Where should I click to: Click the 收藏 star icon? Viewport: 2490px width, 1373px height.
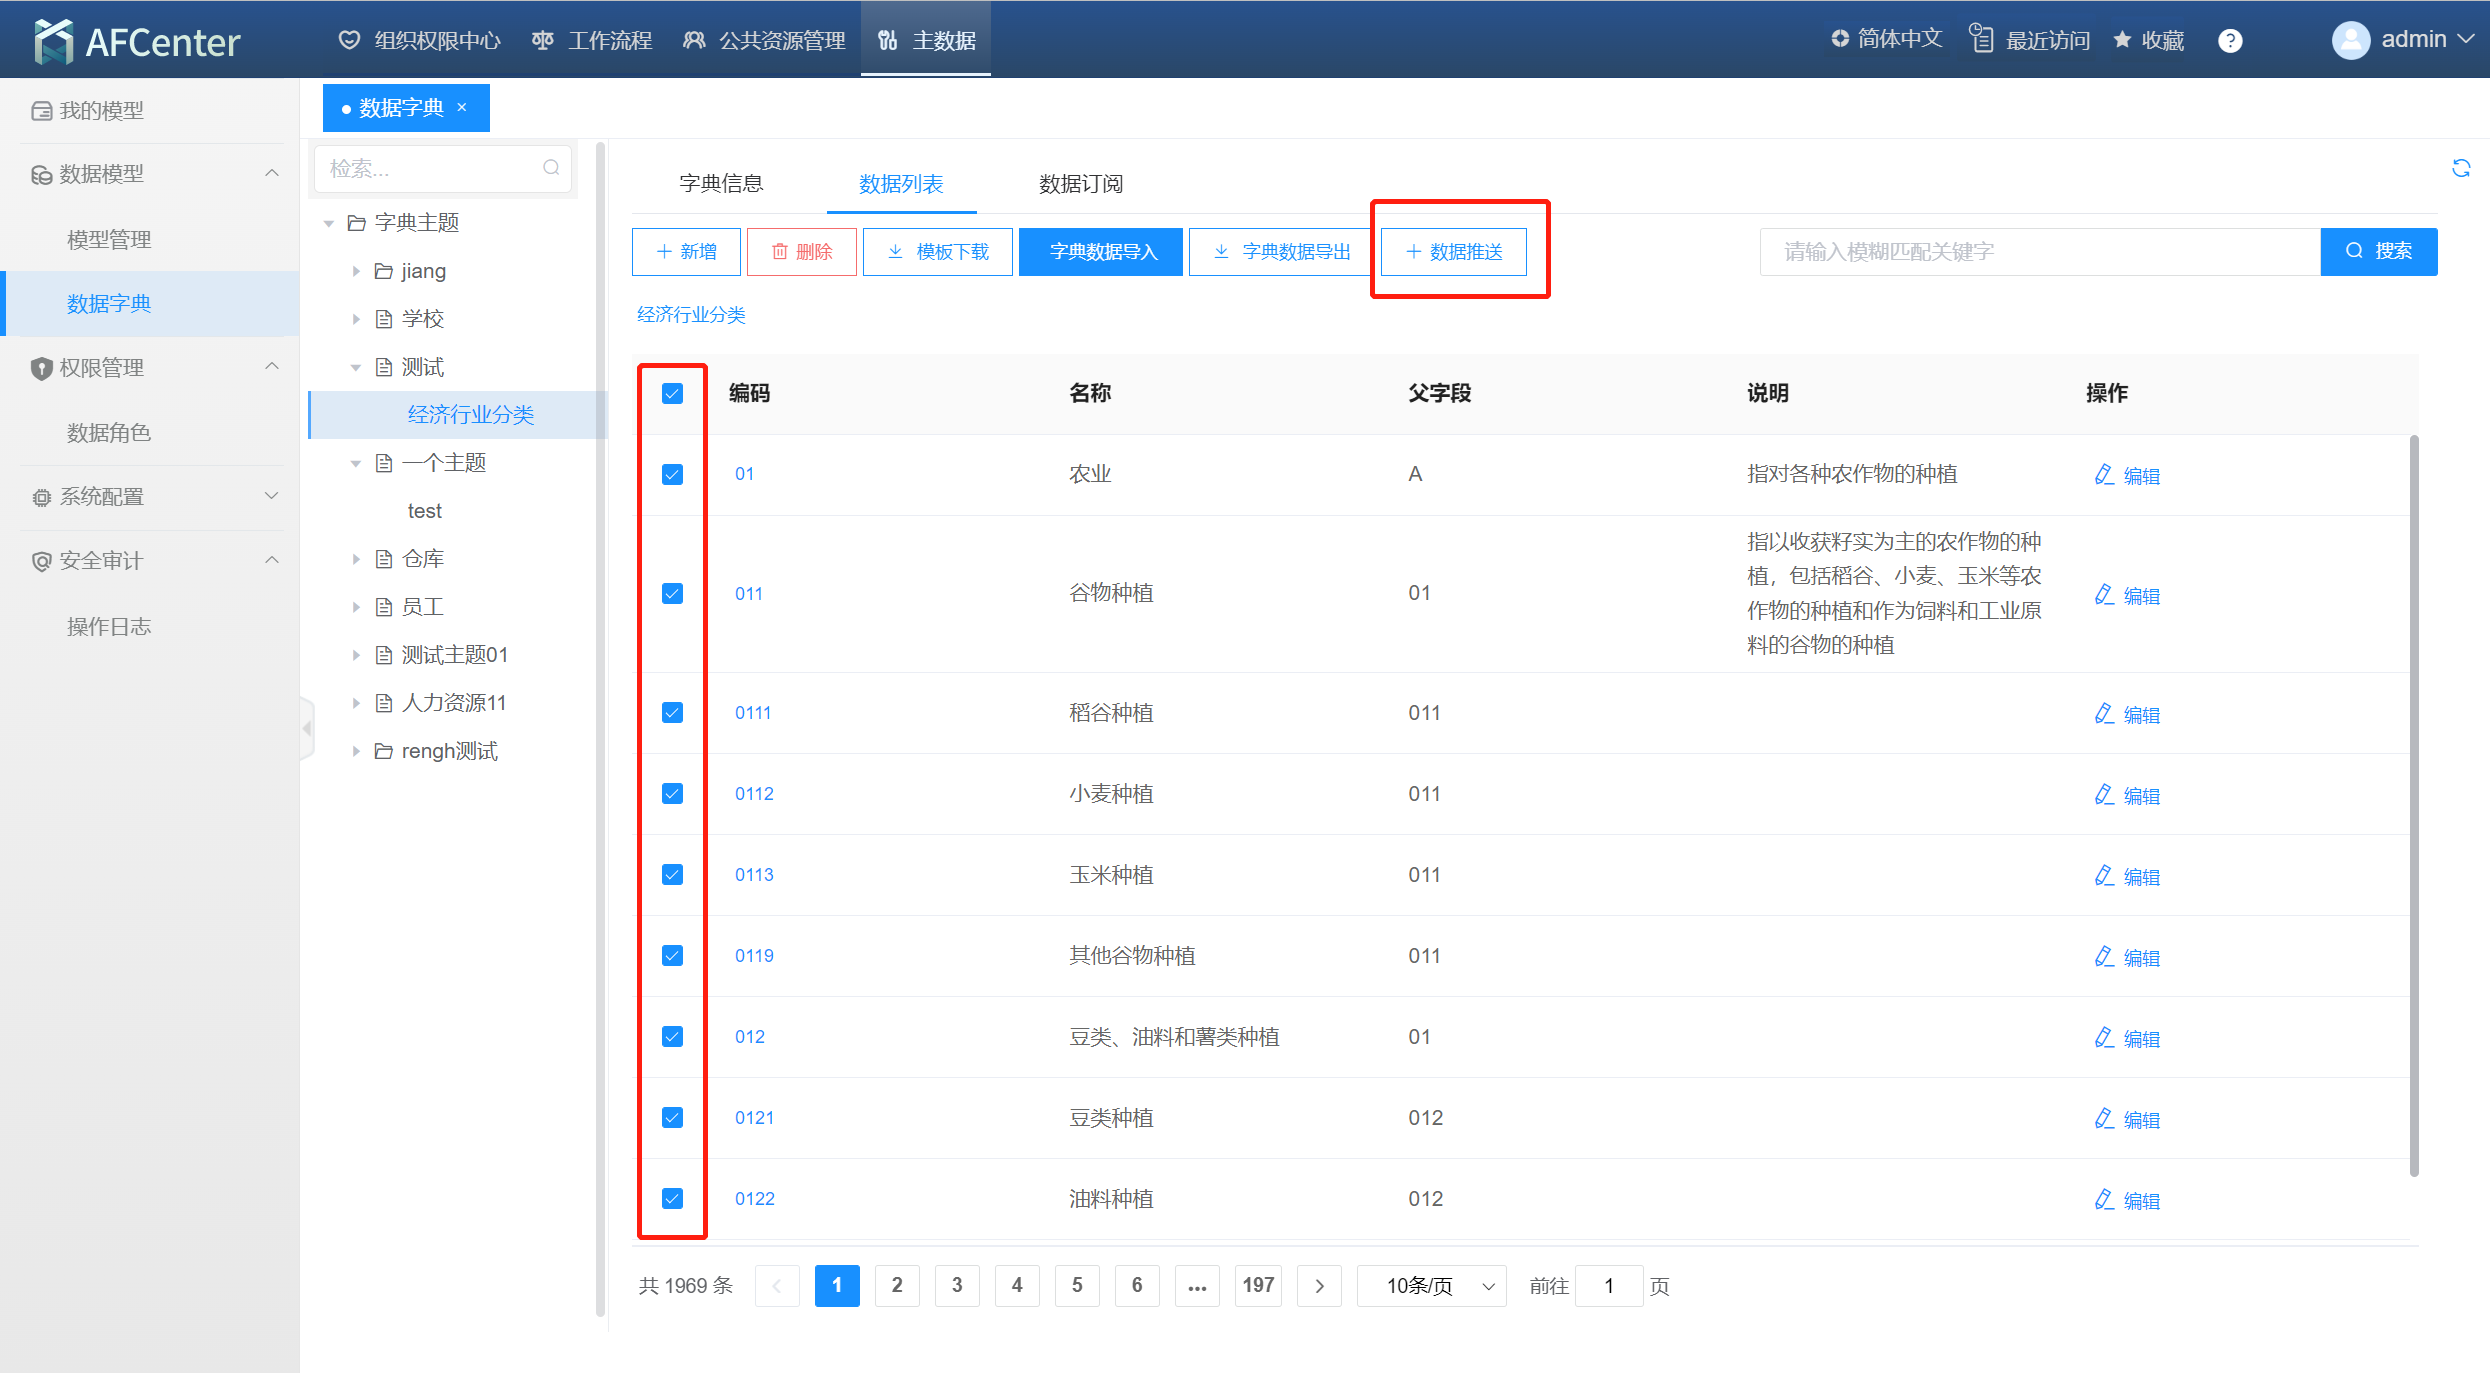pos(2122,40)
